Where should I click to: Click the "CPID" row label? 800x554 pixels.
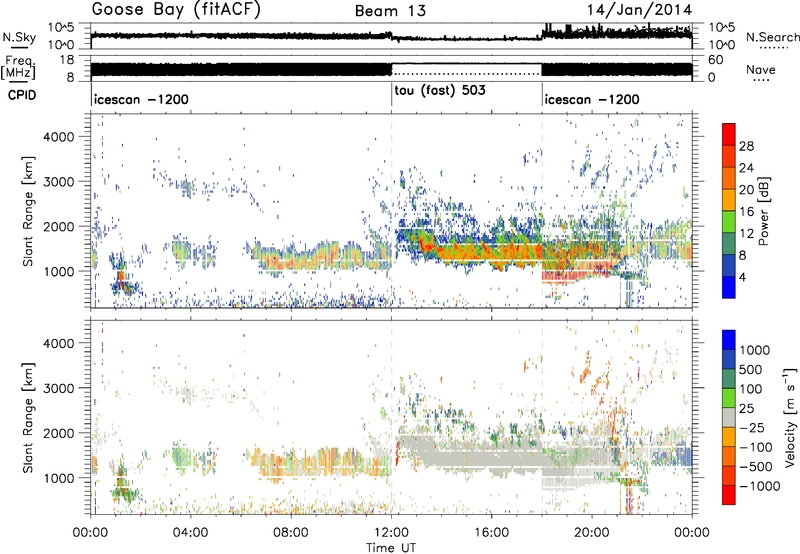pyautogui.click(x=22, y=95)
